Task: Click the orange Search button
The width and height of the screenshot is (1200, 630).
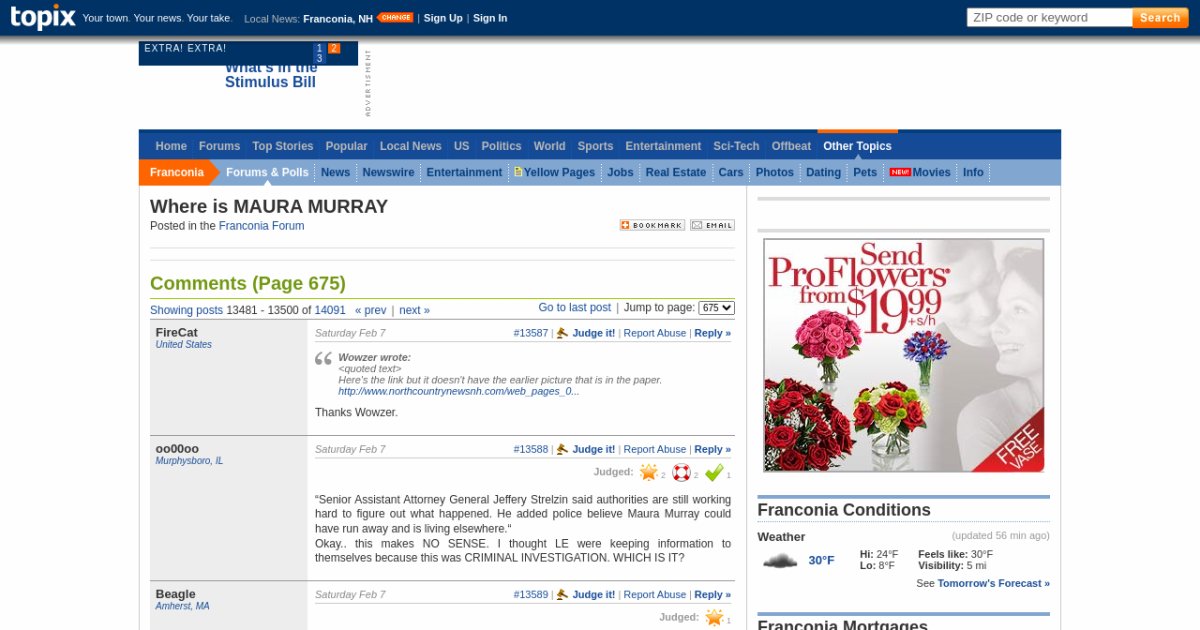Action: (1160, 17)
